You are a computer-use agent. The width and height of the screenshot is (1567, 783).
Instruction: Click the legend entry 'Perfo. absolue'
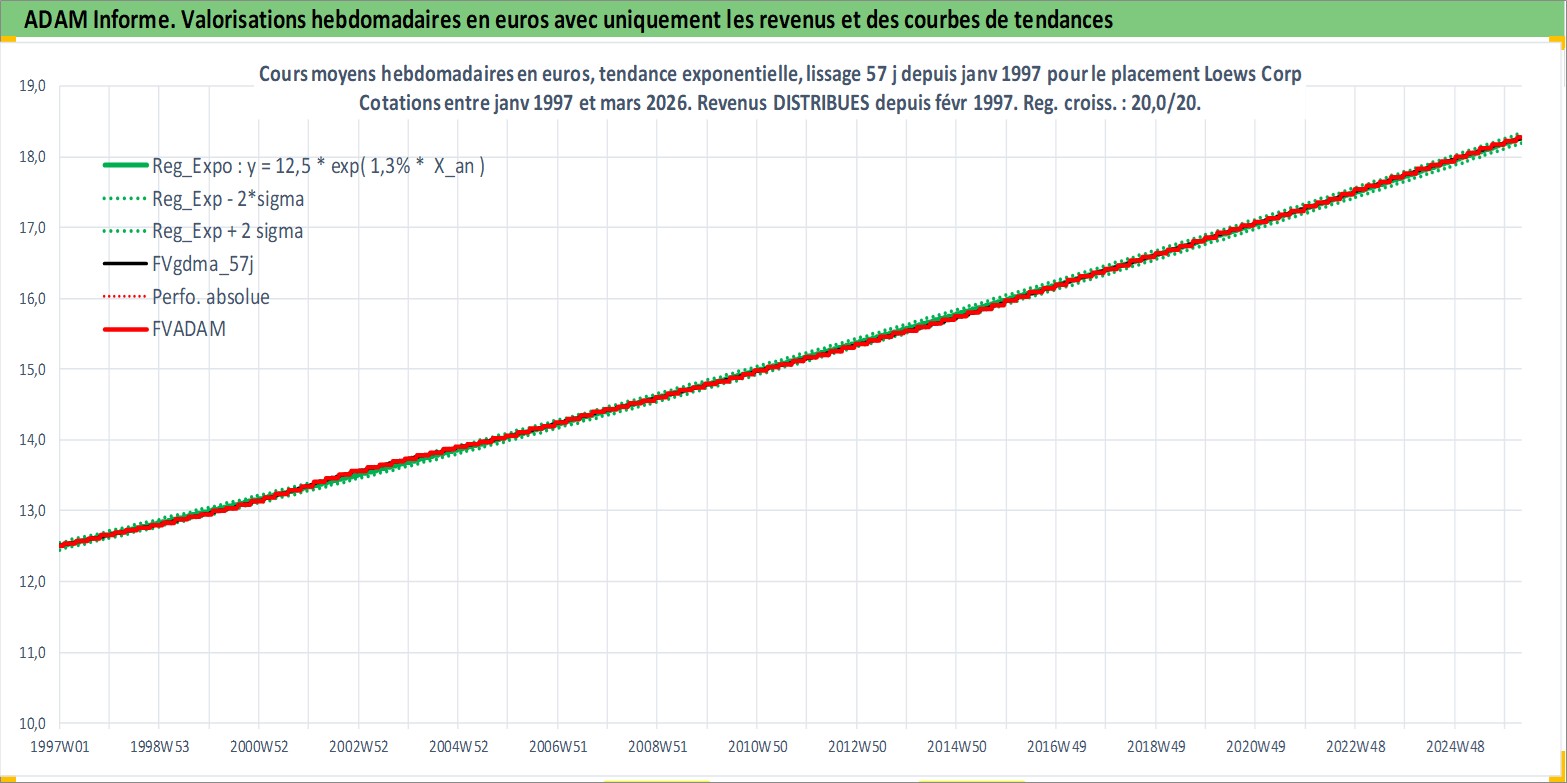[211, 297]
